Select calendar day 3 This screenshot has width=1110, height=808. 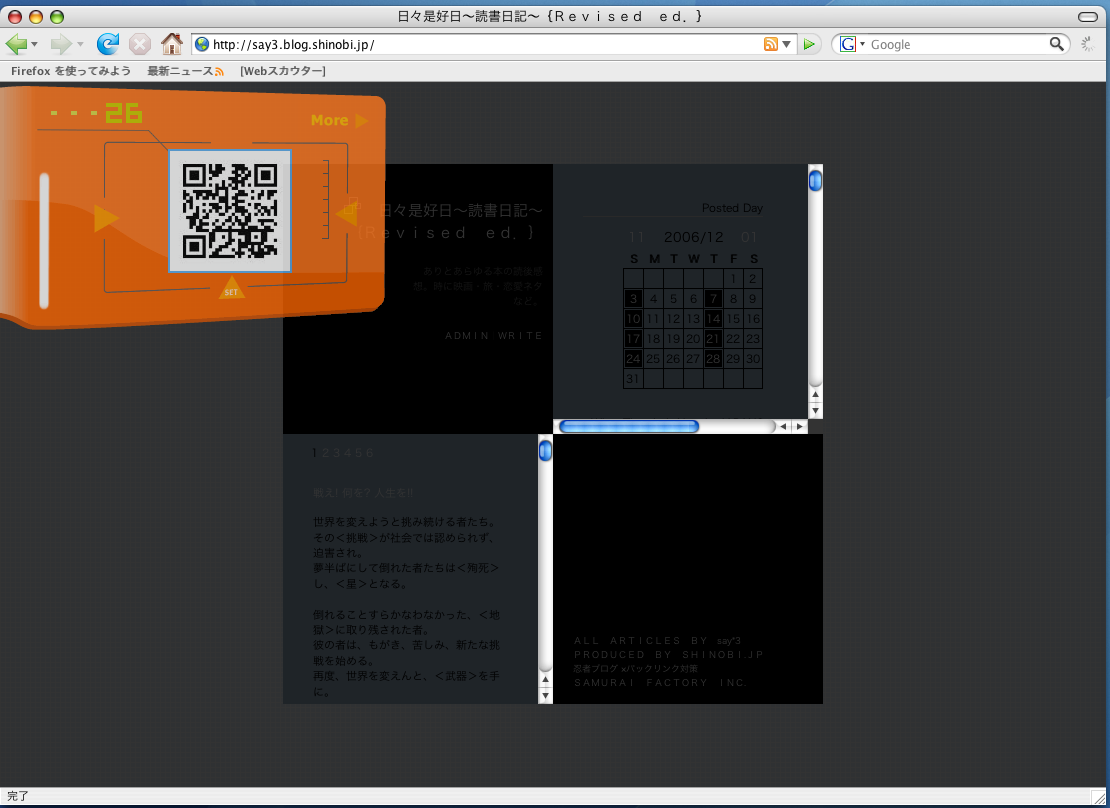click(x=634, y=299)
